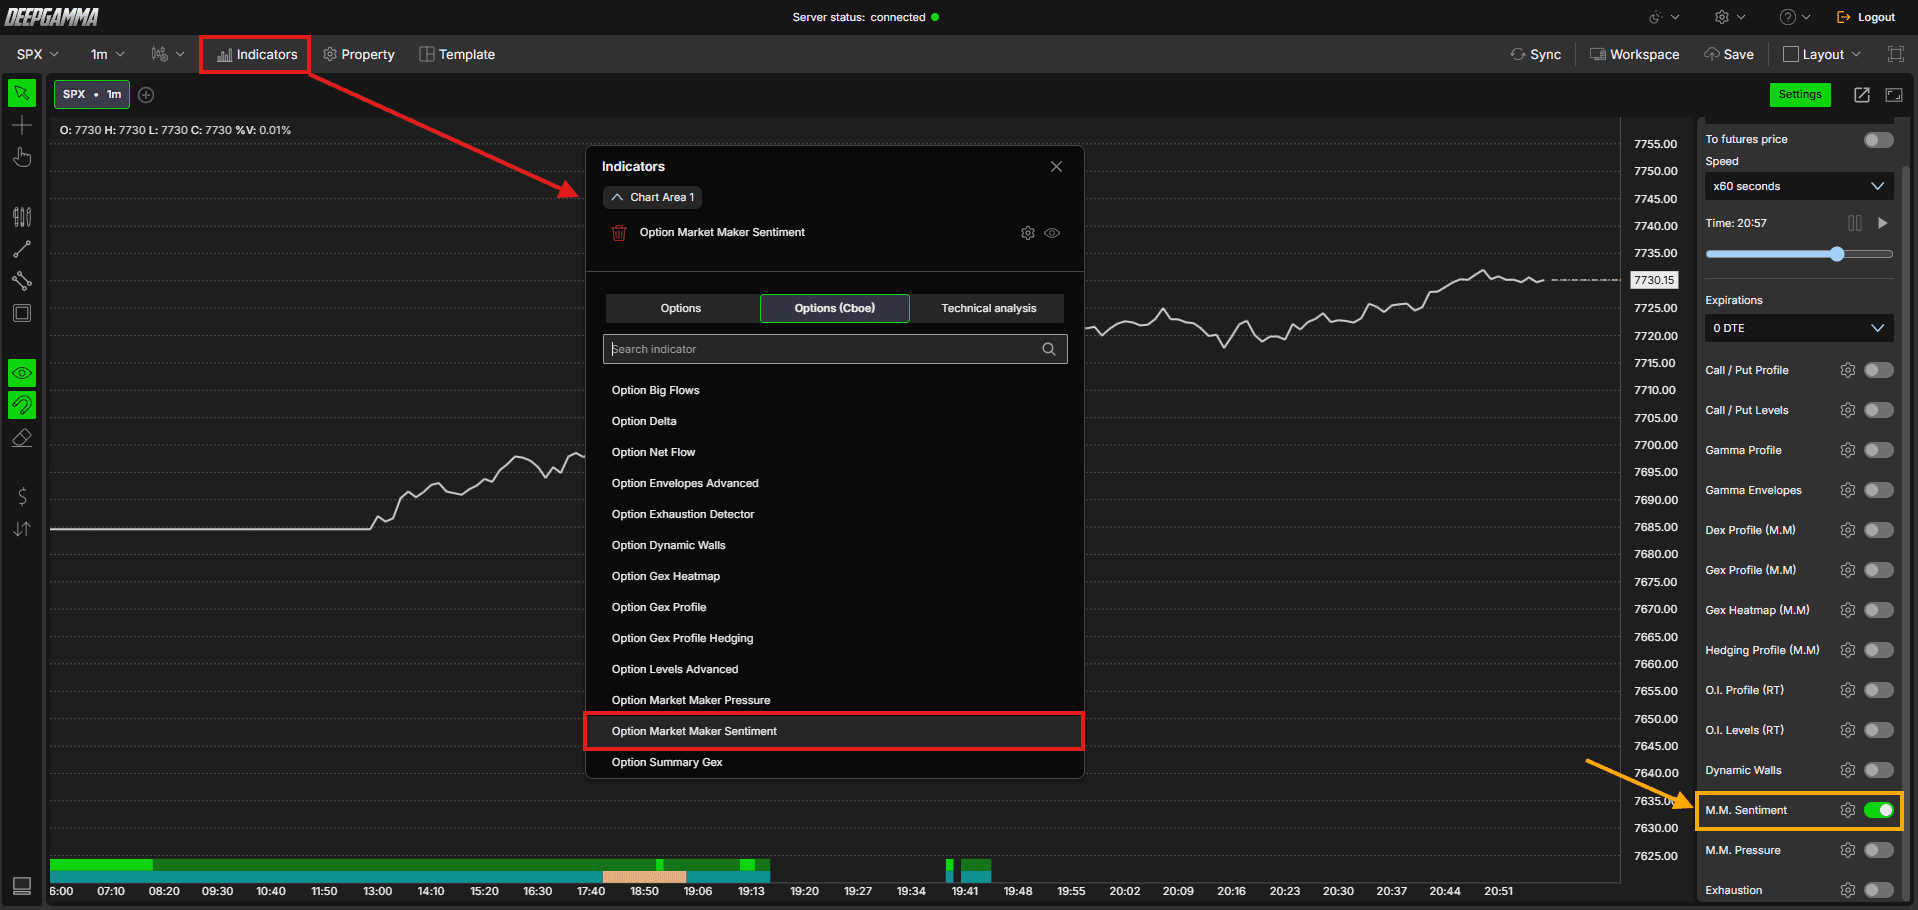
Task: Select the arrow cursor tool
Action: tap(22, 93)
